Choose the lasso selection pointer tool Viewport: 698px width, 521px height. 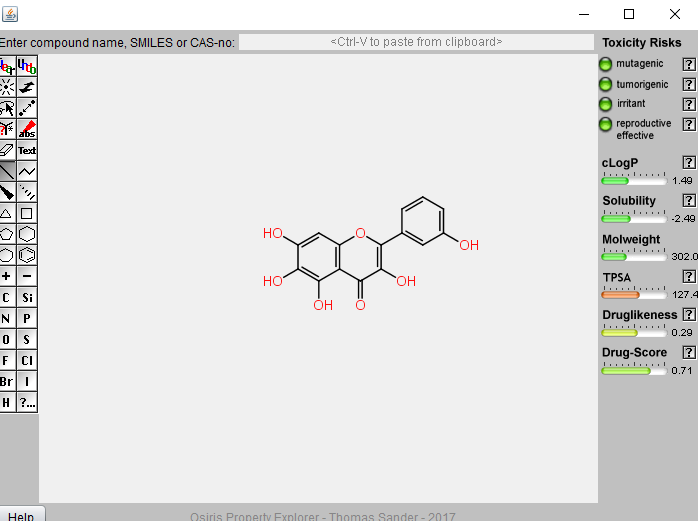pos(8,108)
